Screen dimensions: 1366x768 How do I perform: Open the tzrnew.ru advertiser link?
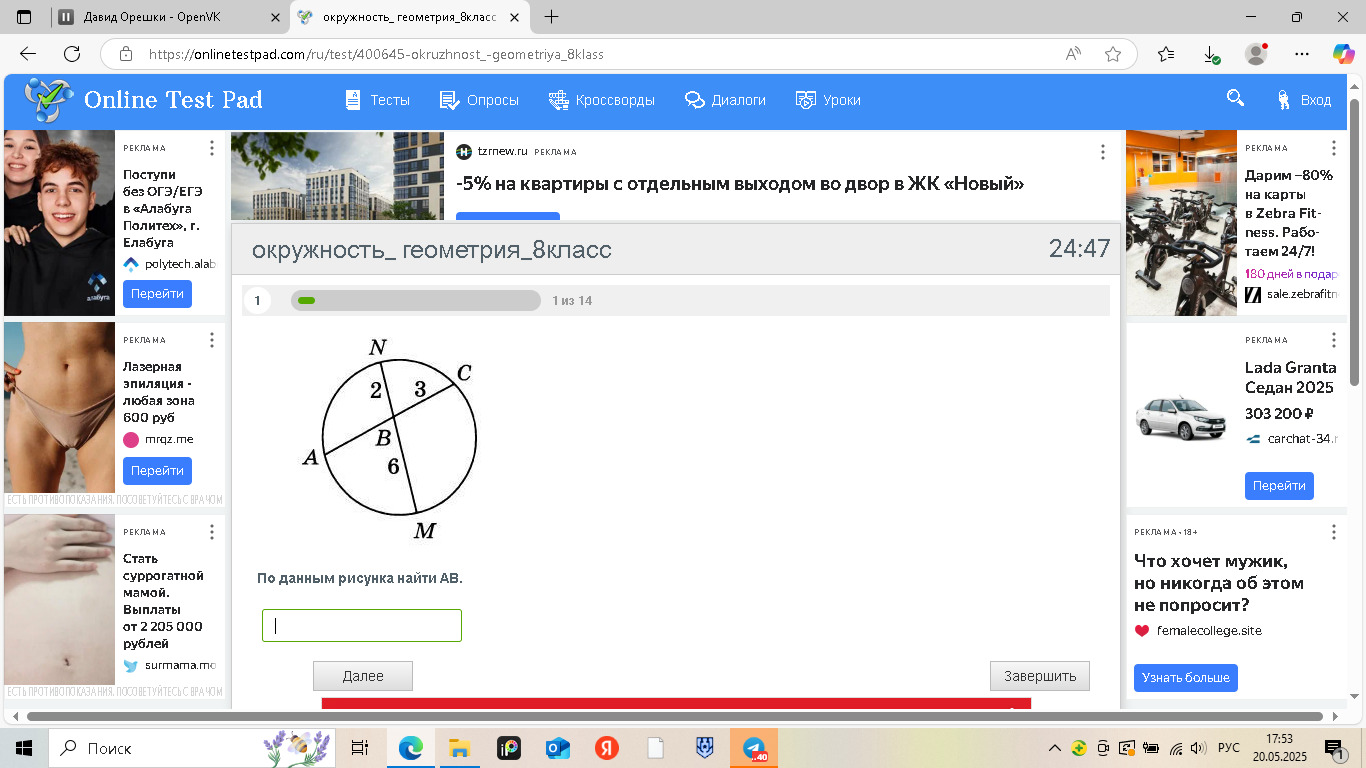click(502, 152)
